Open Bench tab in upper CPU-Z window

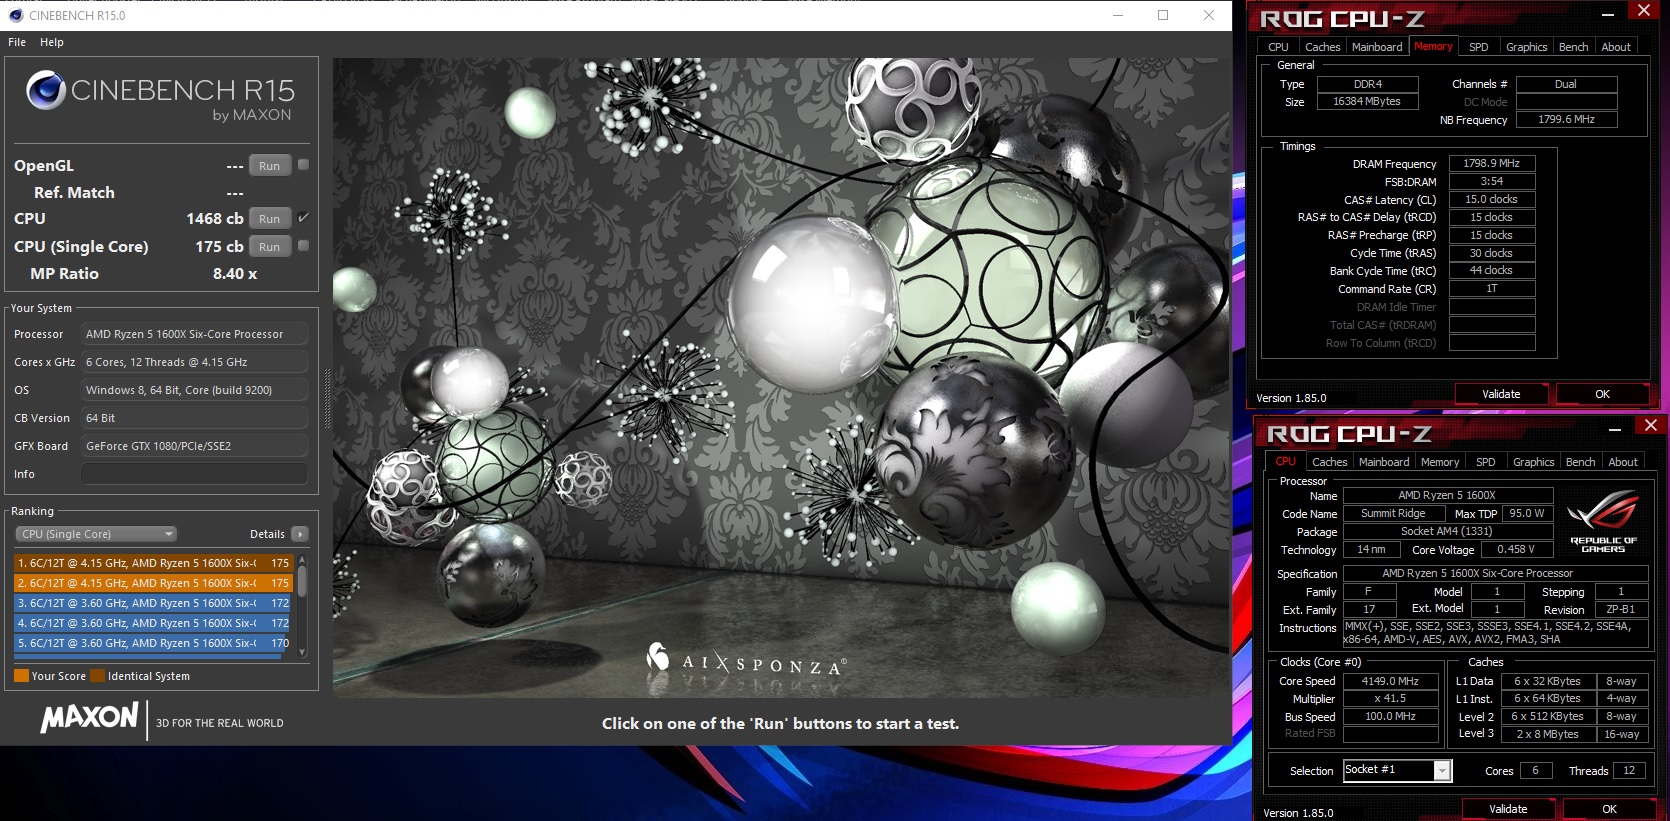[x=1573, y=47]
